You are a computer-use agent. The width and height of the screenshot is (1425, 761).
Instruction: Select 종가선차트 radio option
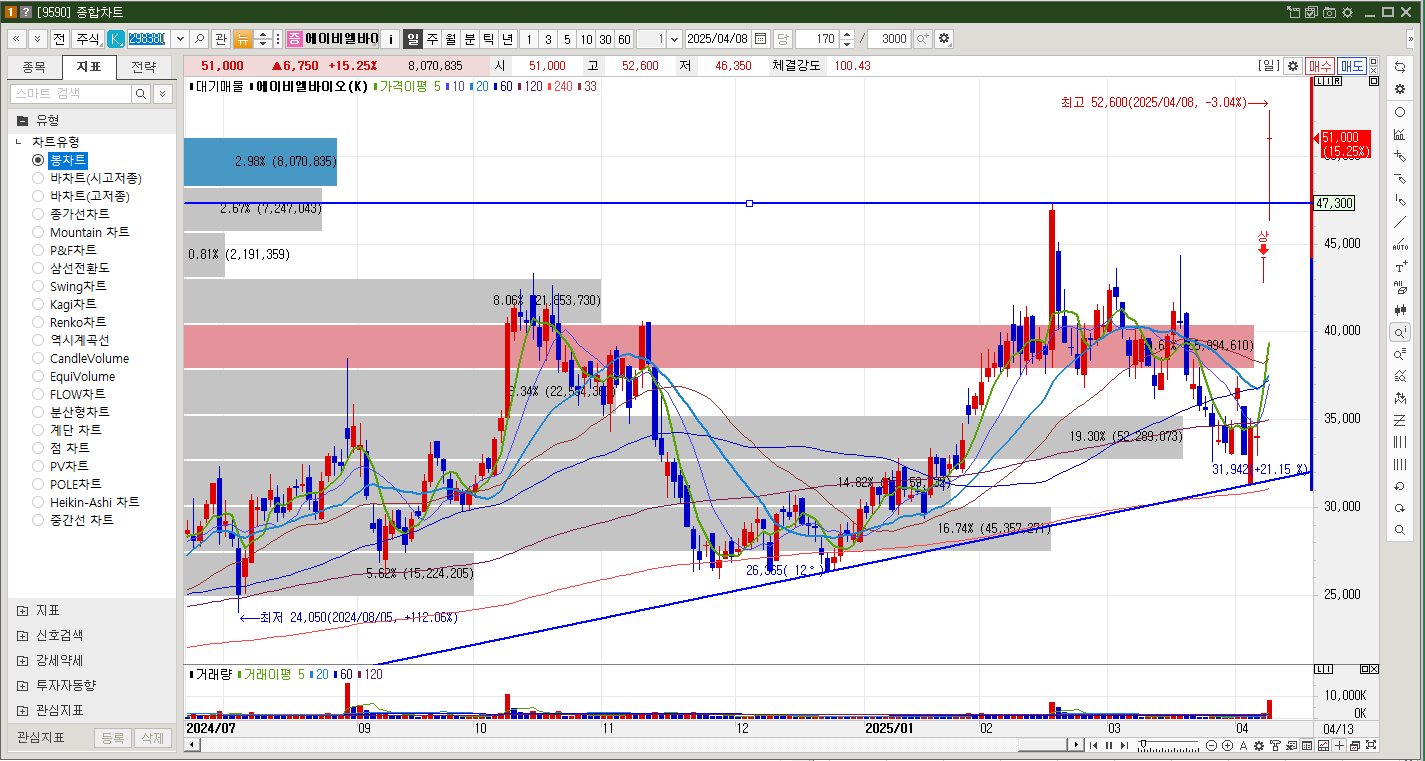[x=38, y=214]
